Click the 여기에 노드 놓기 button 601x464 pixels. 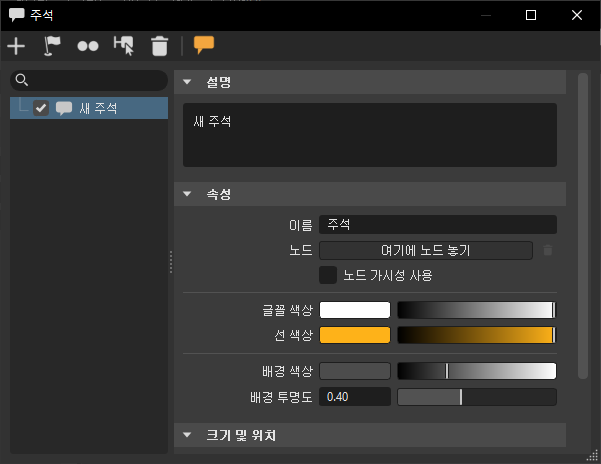[x=426, y=251]
